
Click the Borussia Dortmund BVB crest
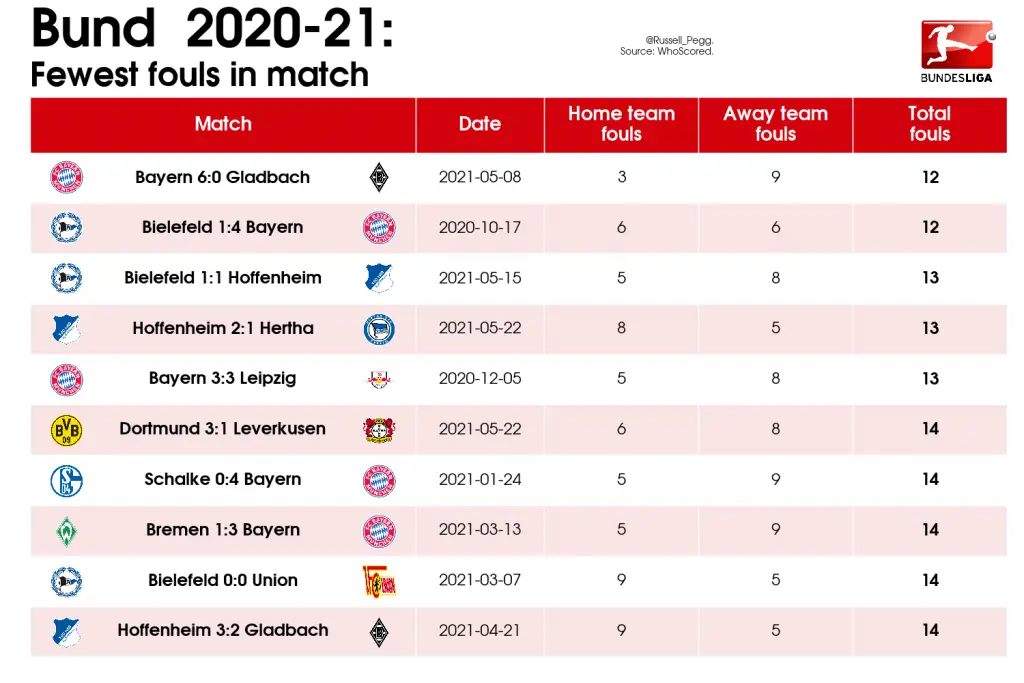(x=66, y=430)
